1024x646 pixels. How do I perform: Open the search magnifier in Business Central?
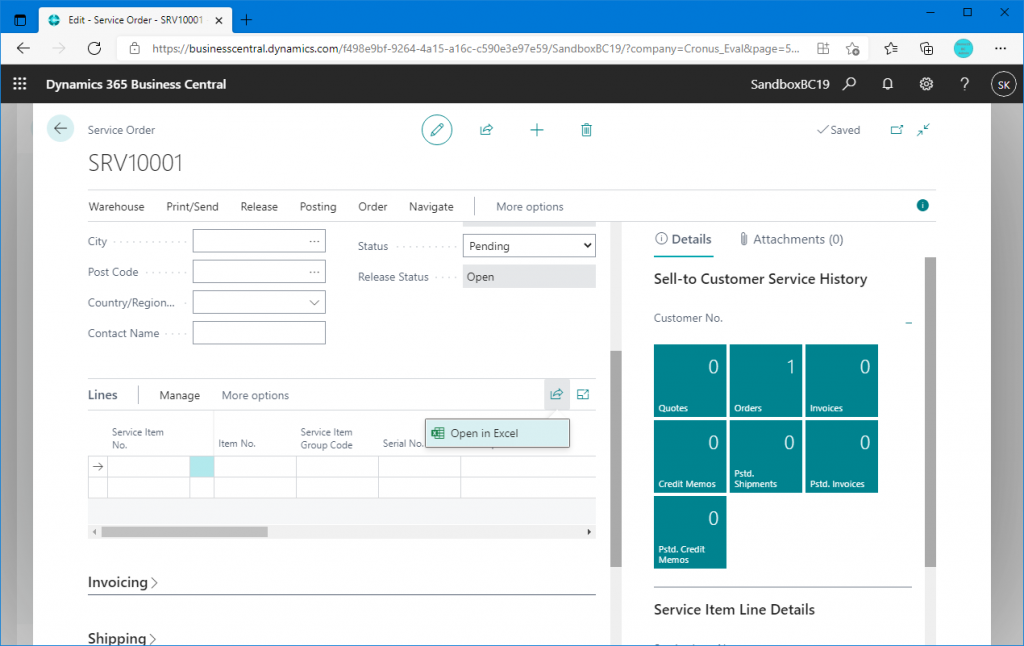point(849,84)
